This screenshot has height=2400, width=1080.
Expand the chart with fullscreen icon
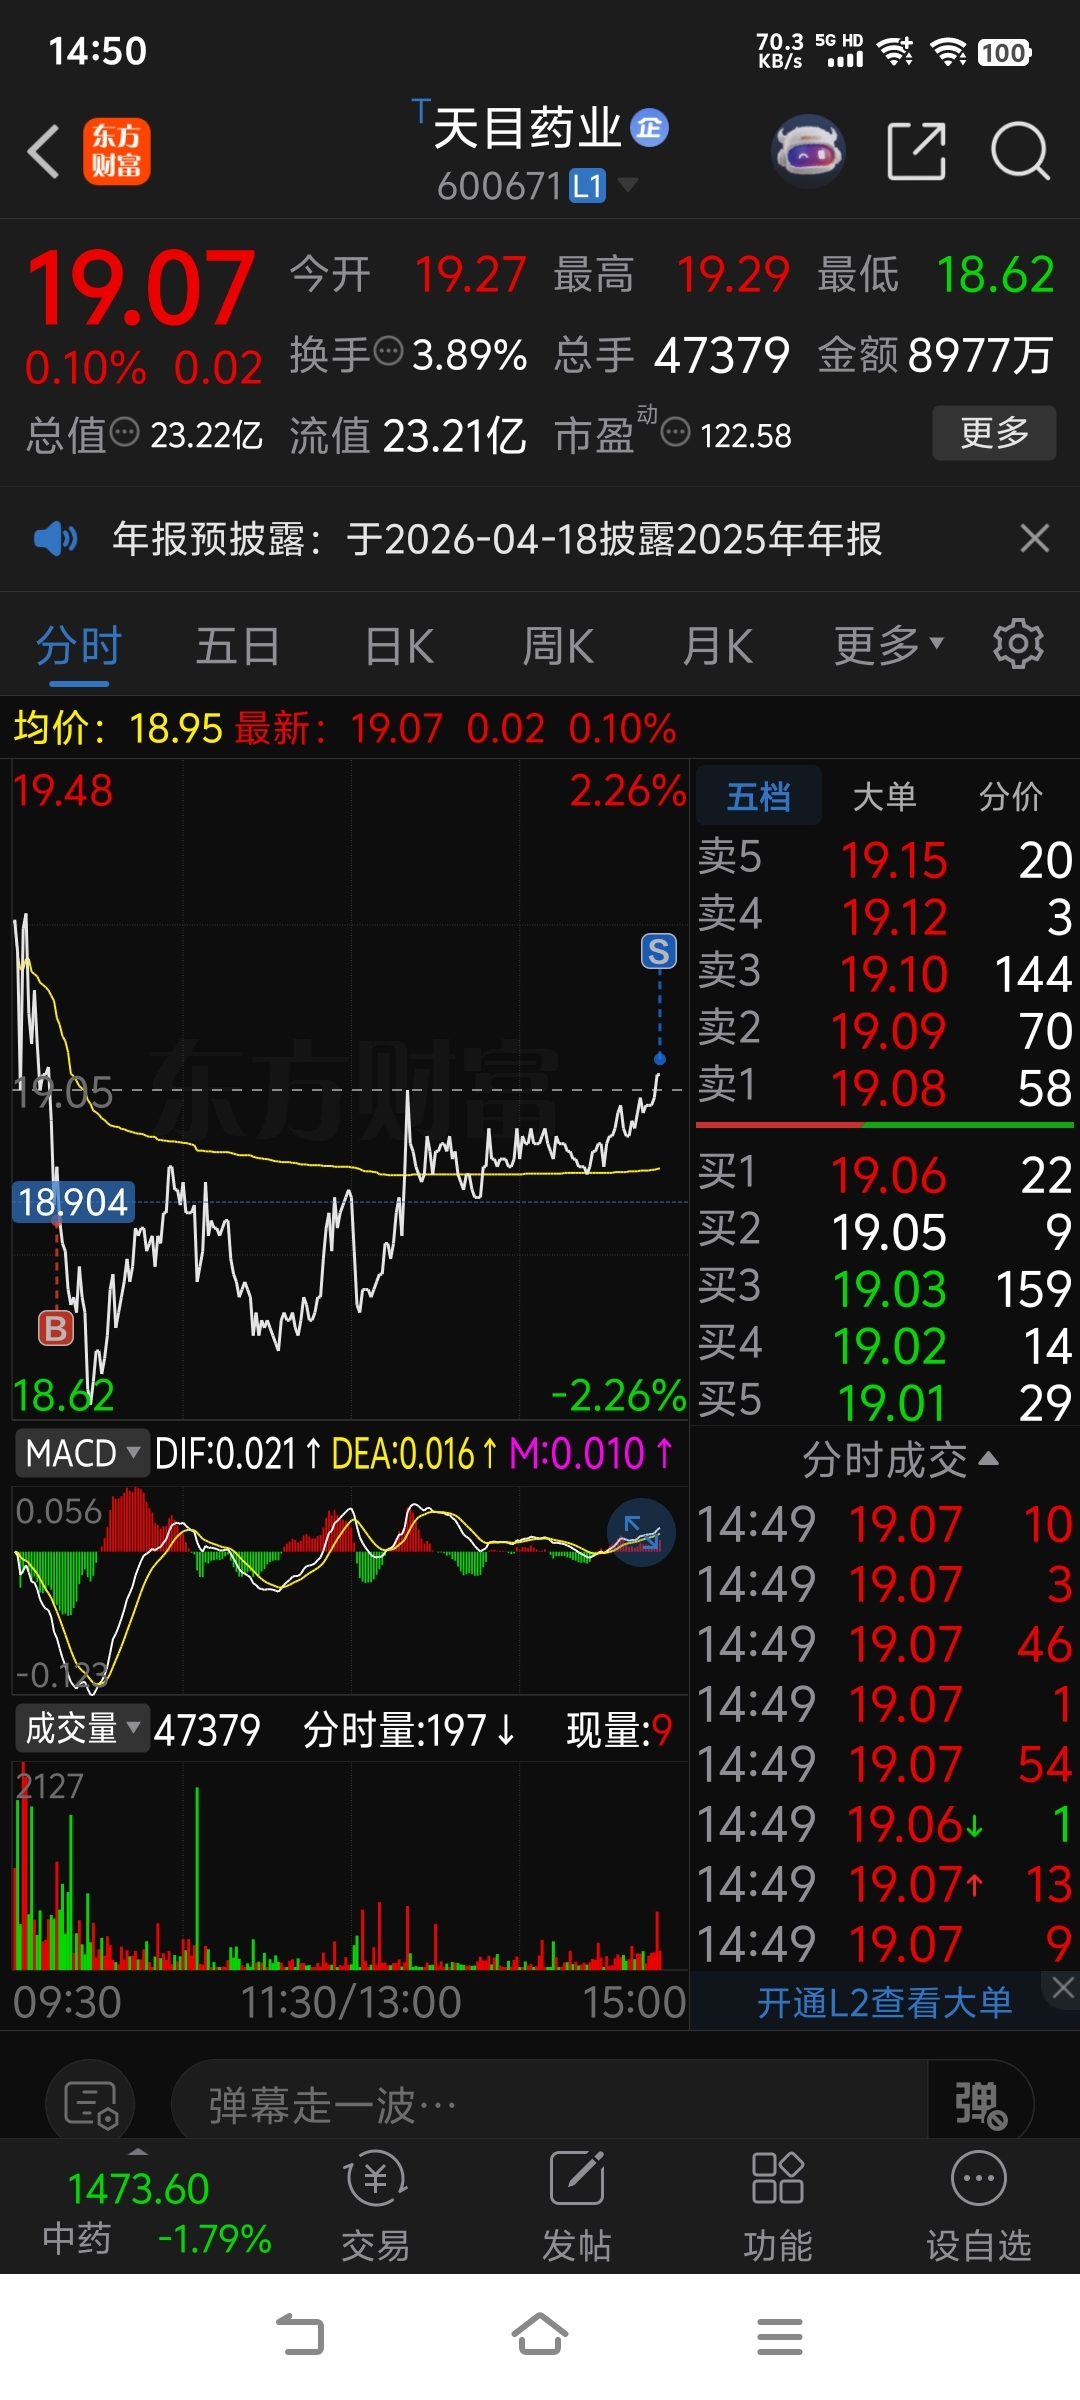pyautogui.click(x=641, y=1532)
